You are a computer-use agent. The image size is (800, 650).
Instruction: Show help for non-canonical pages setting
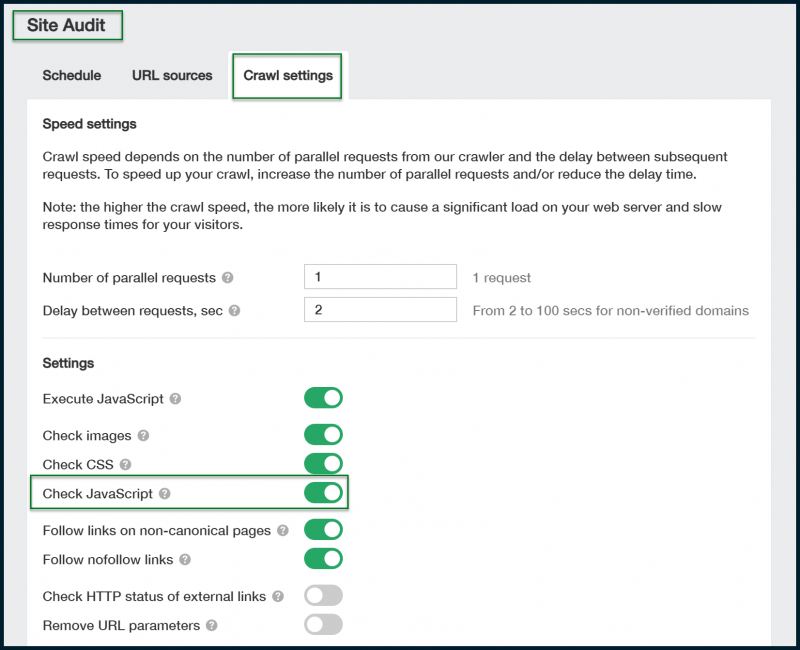click(x=283, y=531)
